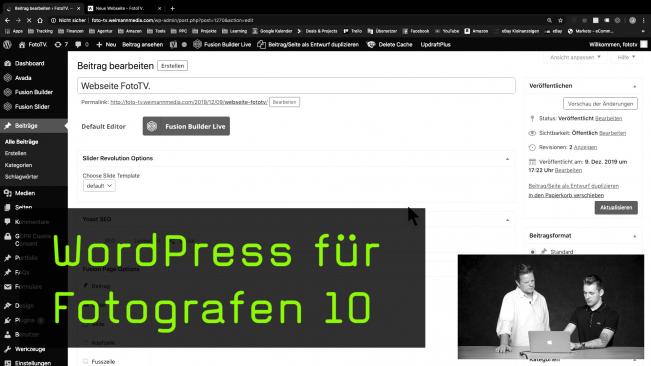Viewport: 651px width, 366px height.
Task: Open the Einstellungen sidebar item
Action: pyautogui.click(x=33, y=363)
